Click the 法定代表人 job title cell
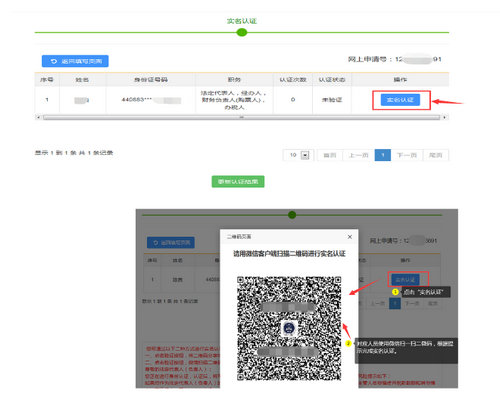Screen dimensions: 500x400 point(234,100)
